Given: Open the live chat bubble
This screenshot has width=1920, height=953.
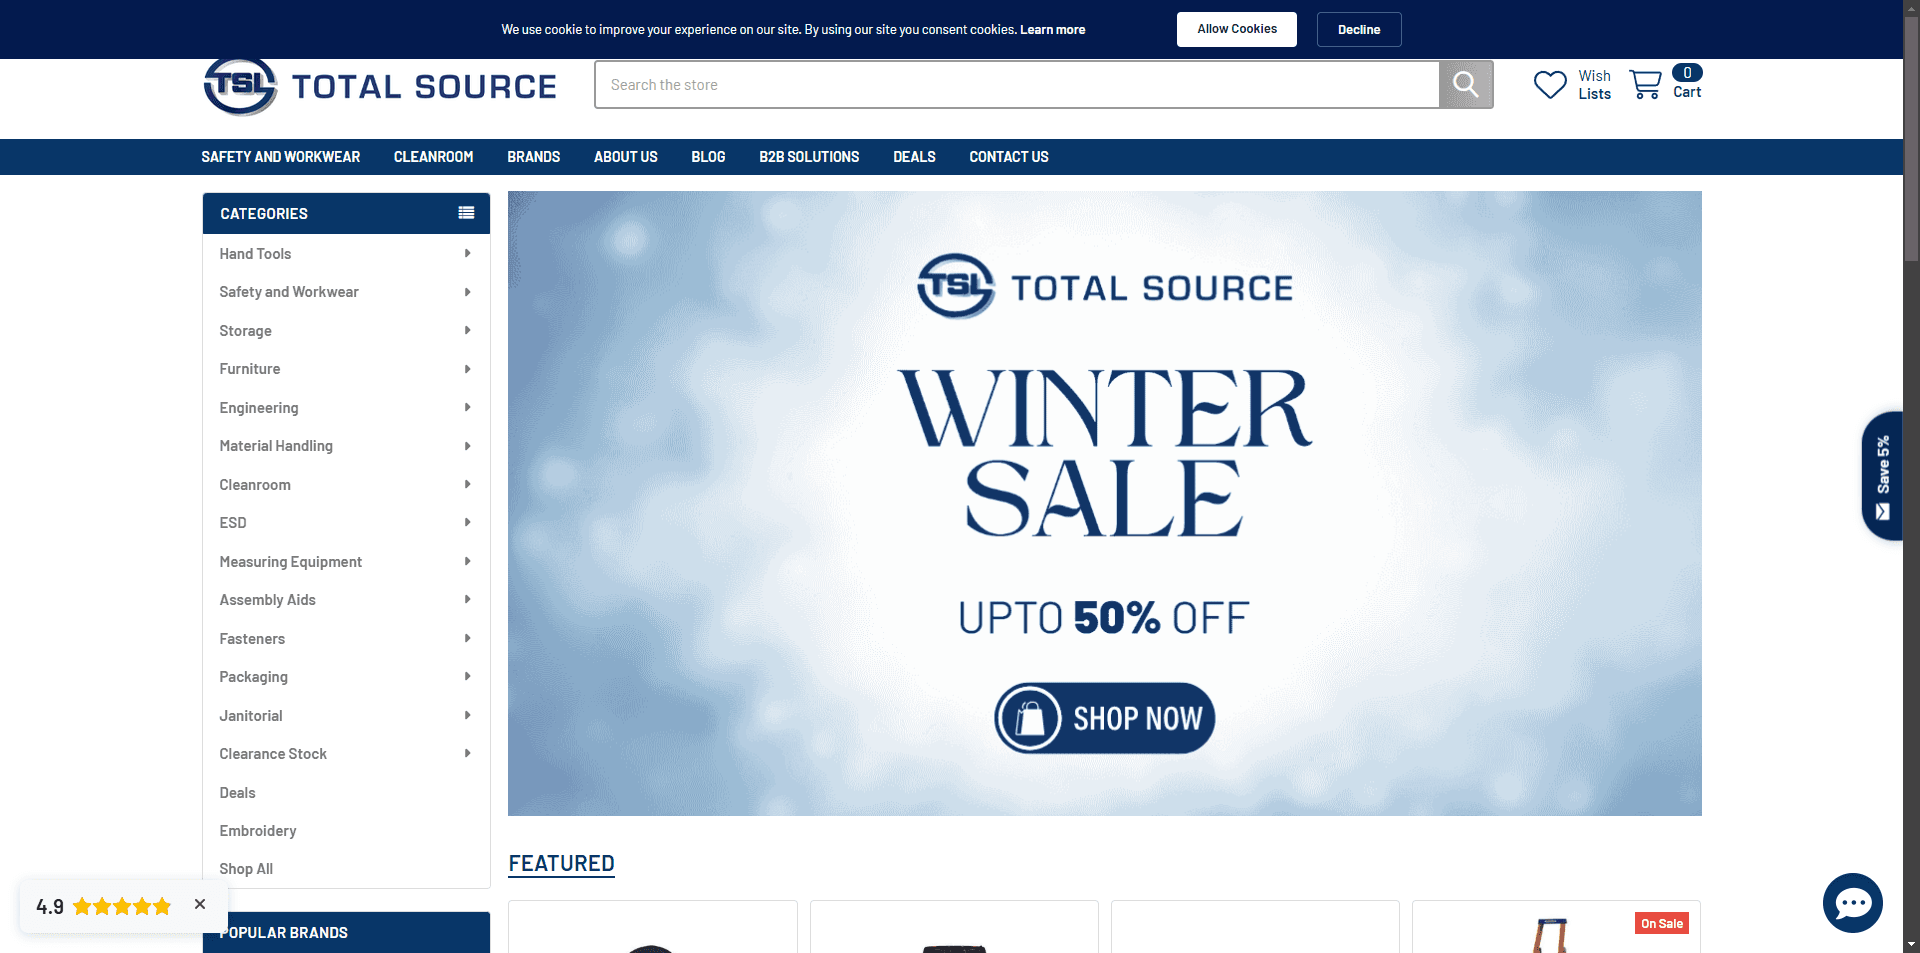Looking at the screenshot, I should coord(1852,903).
